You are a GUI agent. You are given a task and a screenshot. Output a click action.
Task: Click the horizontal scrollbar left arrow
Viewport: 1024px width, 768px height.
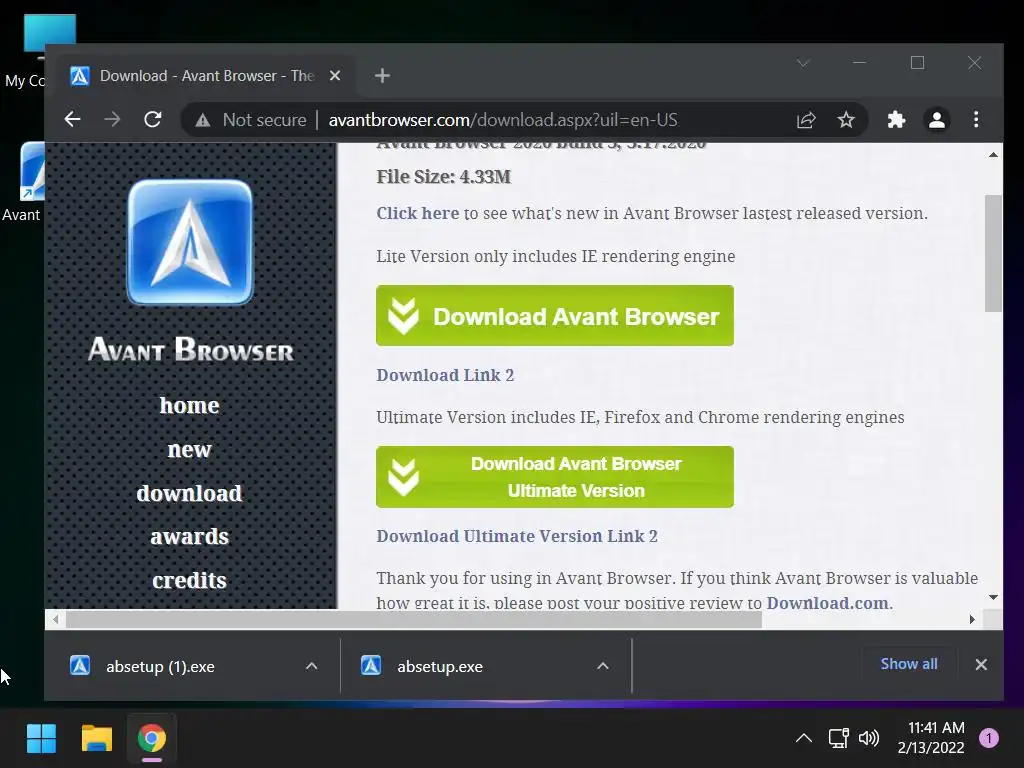pos(56,619)
